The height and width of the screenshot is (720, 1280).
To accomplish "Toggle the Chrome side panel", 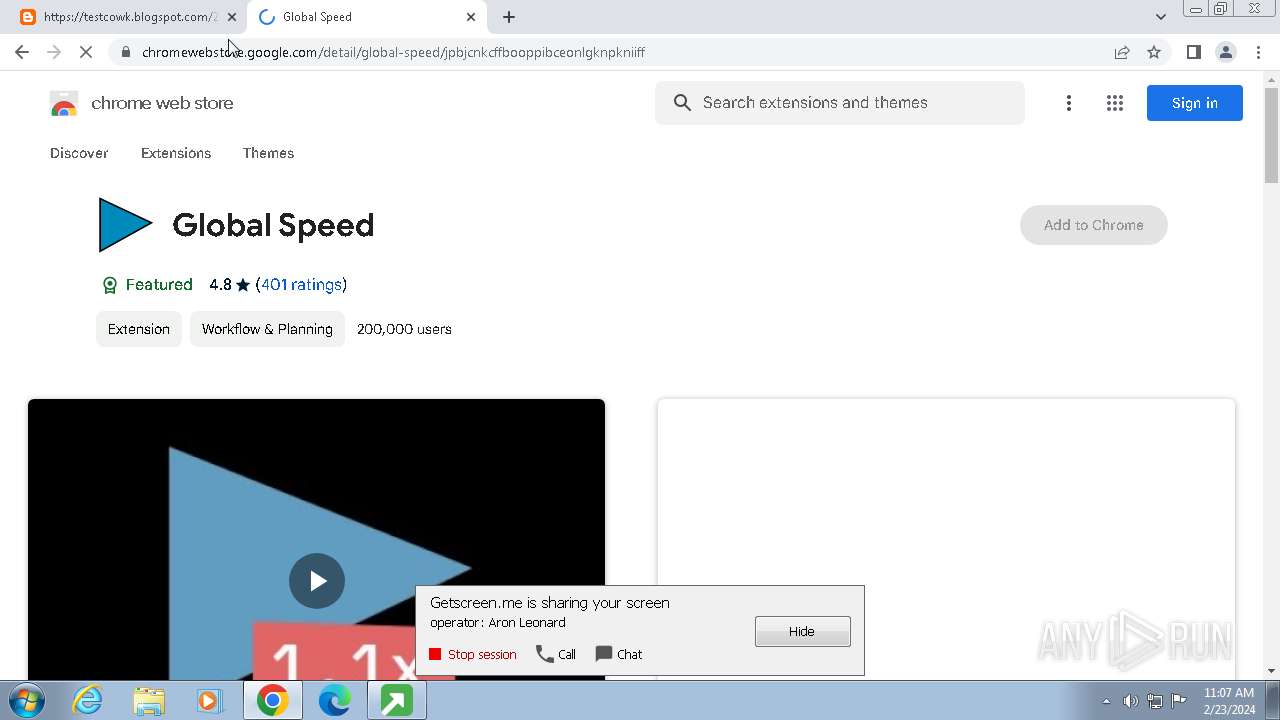I will [1193, 52].
